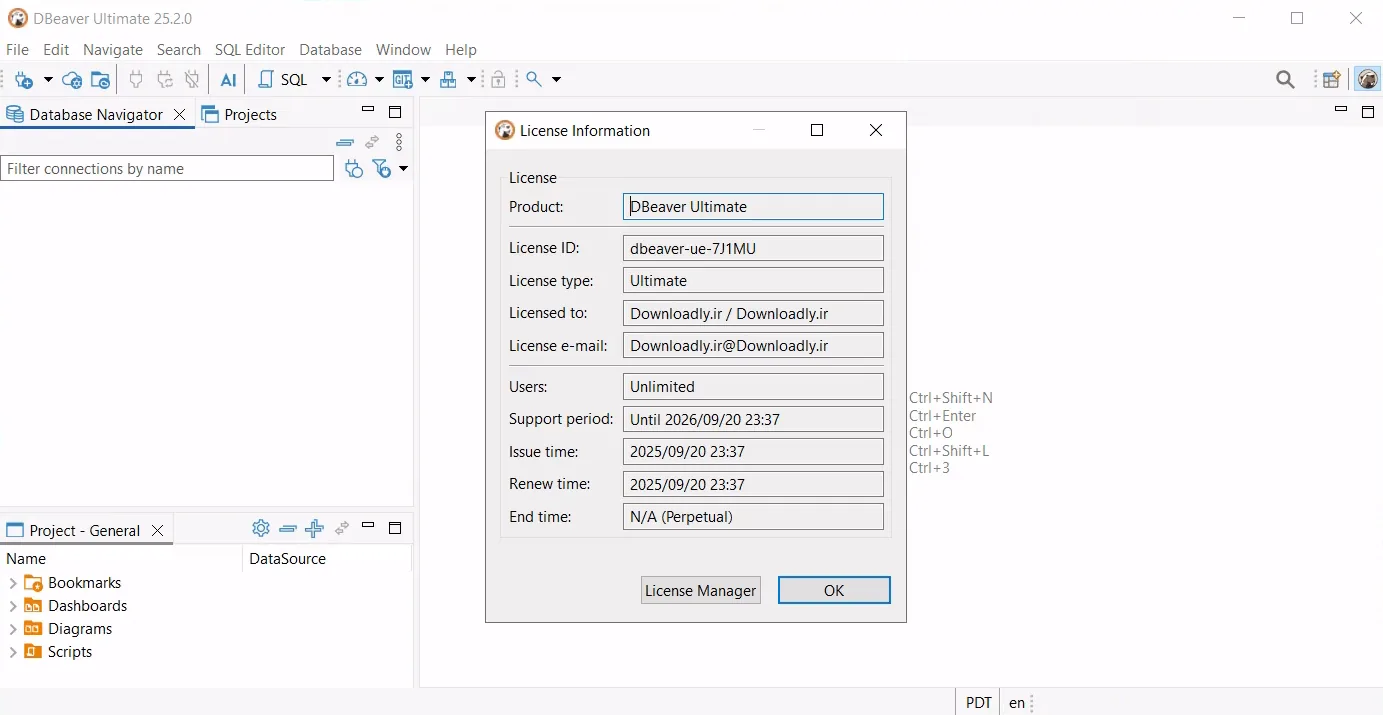Click the small blue magnifier search toolbar icon

[534, 79]
